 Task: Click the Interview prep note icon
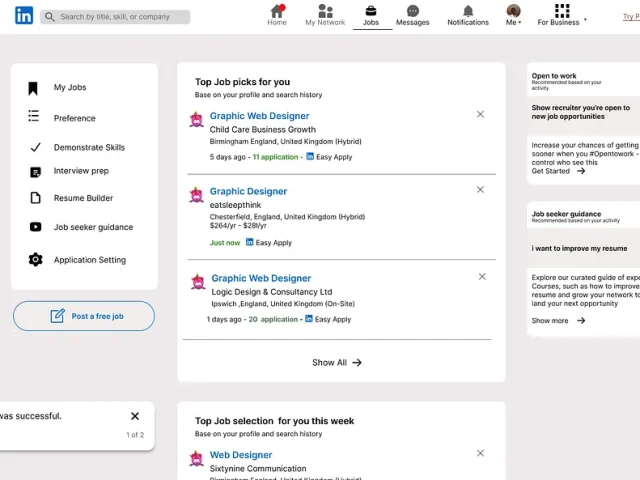pos(36,172)
